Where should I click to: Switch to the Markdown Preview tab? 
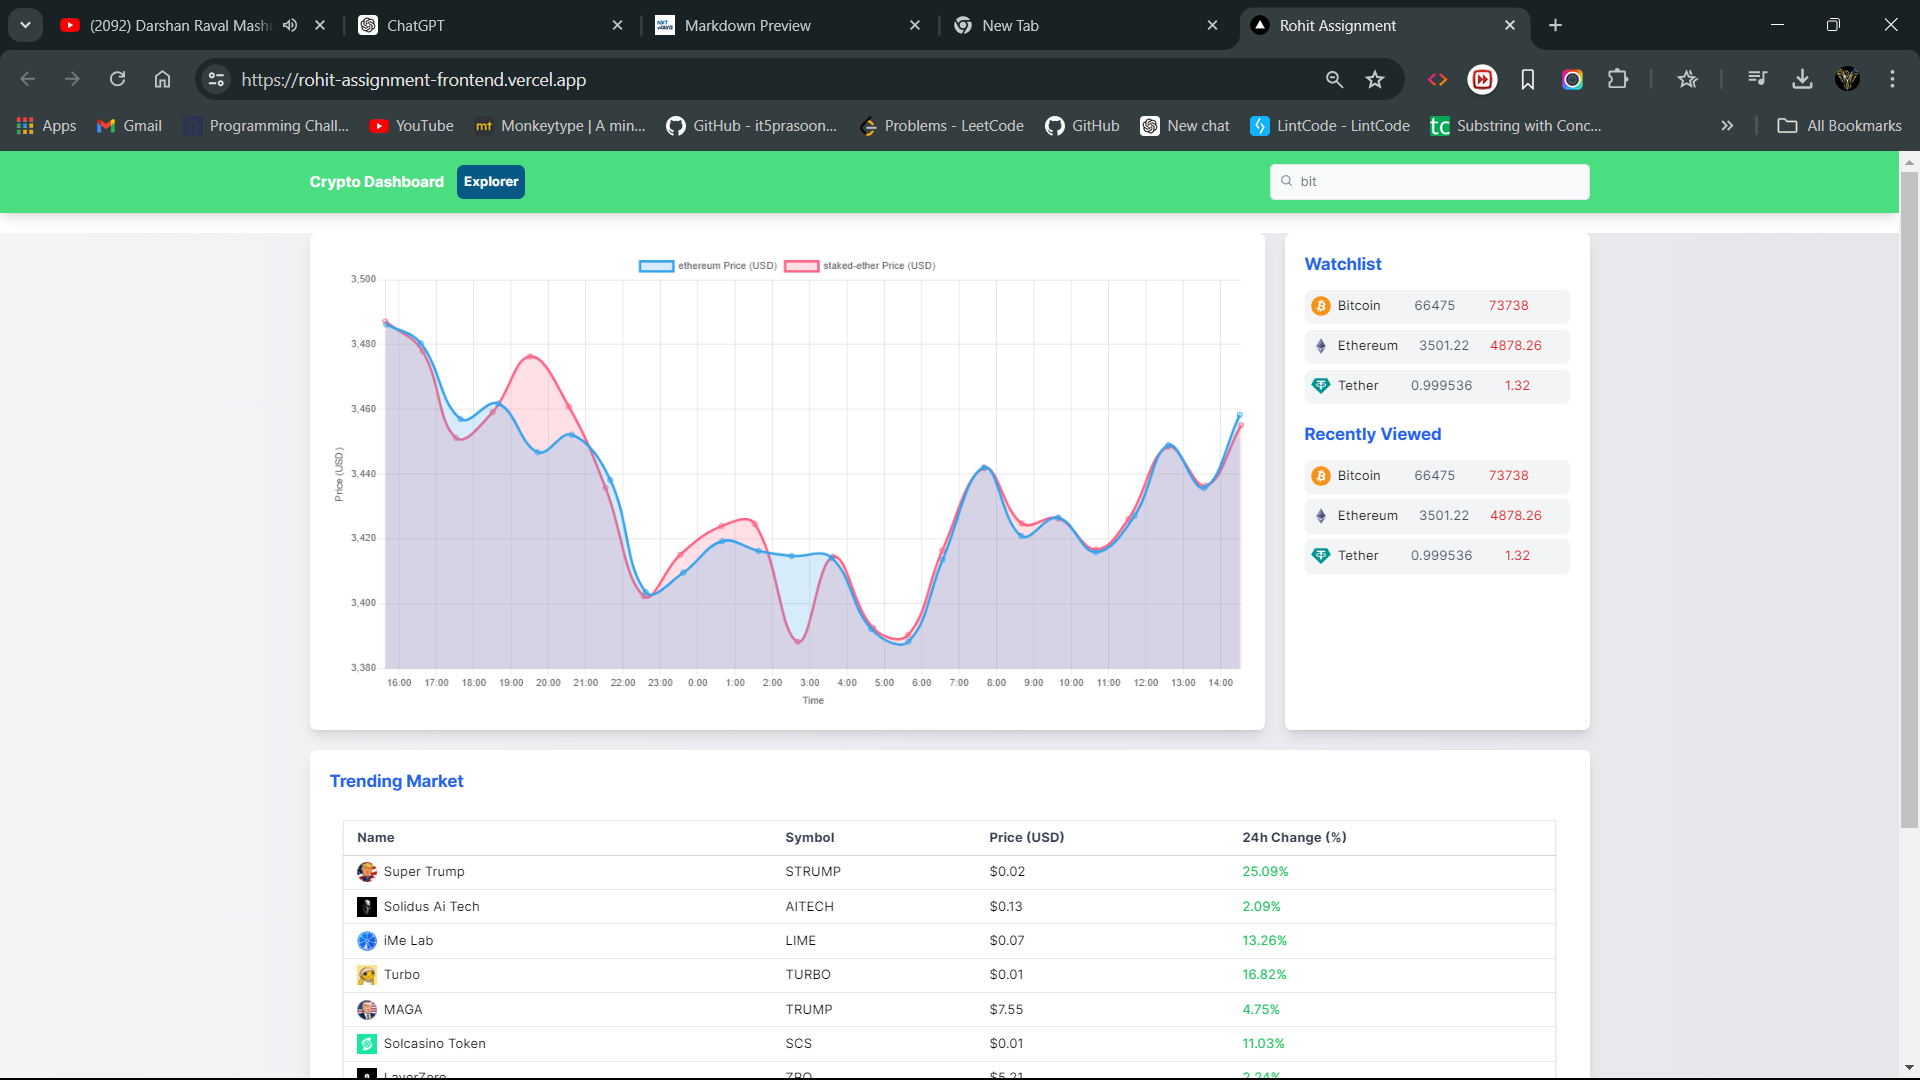pyautogui.click(x=780, y=25)
